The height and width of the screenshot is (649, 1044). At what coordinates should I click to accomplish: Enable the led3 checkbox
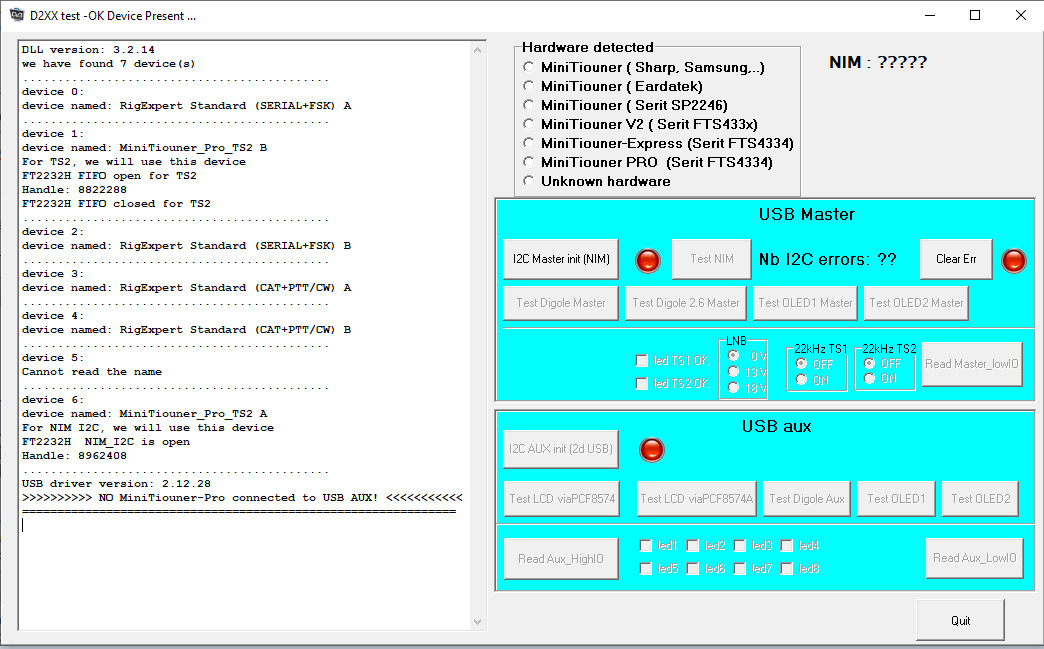click(x=739, y=546)
